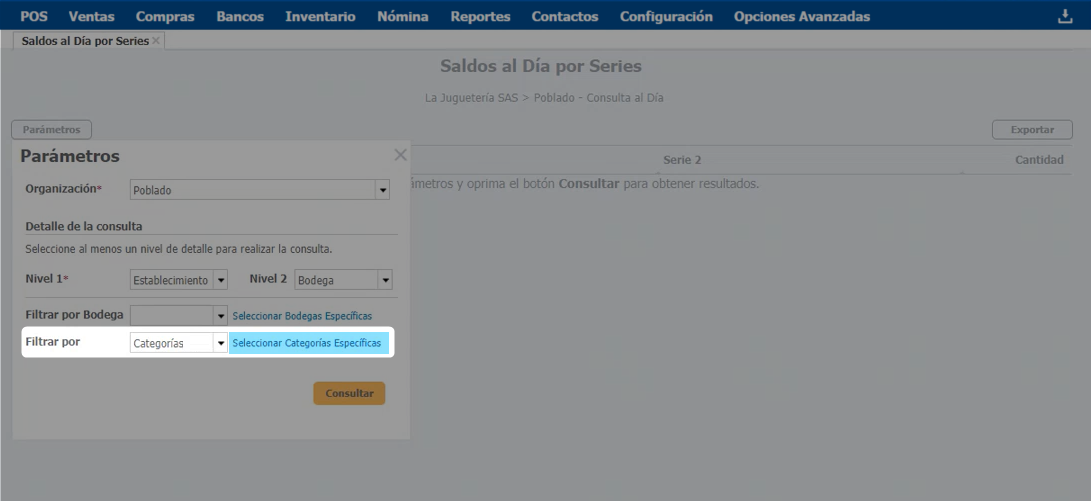Open the Opciones Avanzadas menu

801,16
